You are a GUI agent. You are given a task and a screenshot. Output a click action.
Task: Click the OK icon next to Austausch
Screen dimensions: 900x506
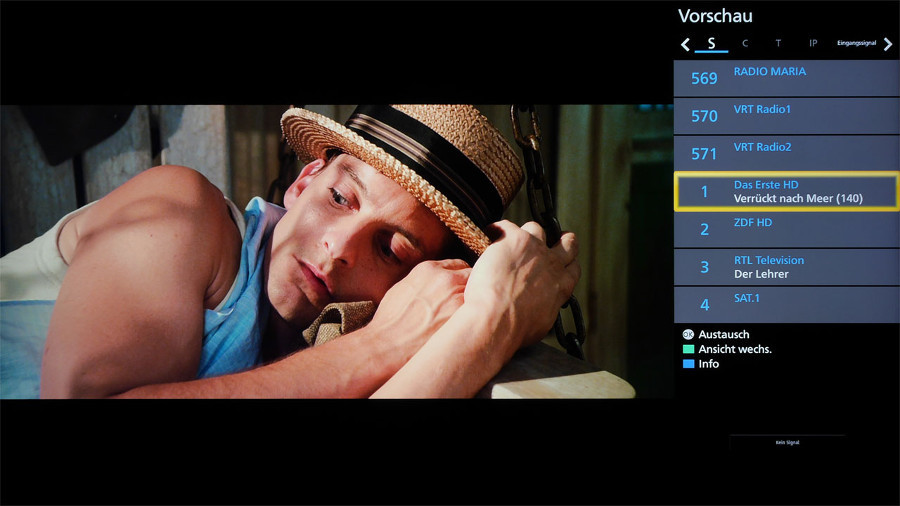pos(688,334)
